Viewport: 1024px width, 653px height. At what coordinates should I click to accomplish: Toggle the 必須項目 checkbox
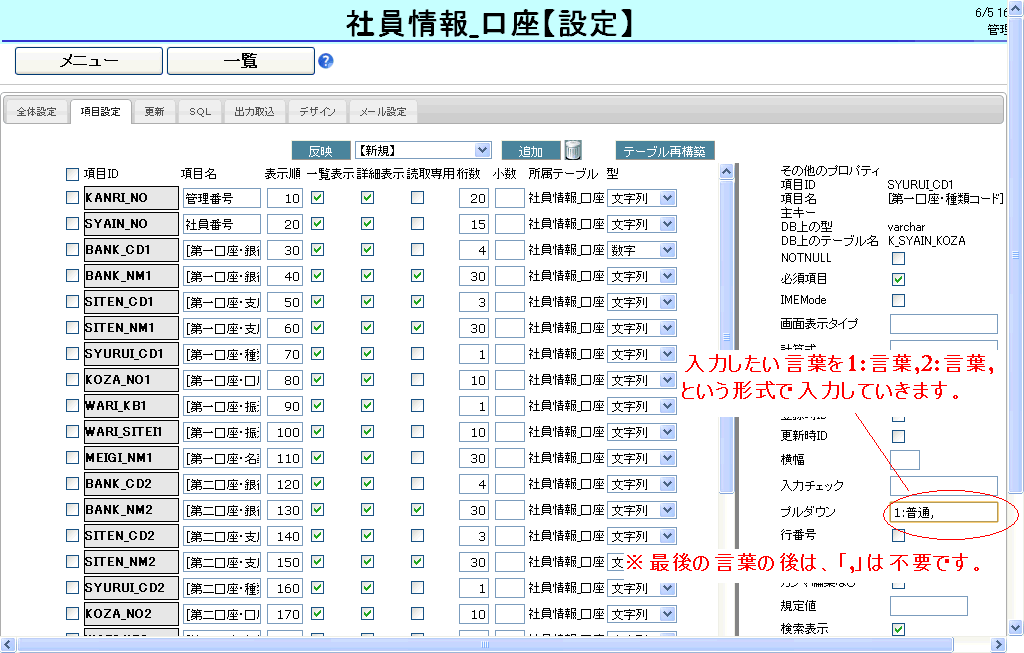click(898, 279)
